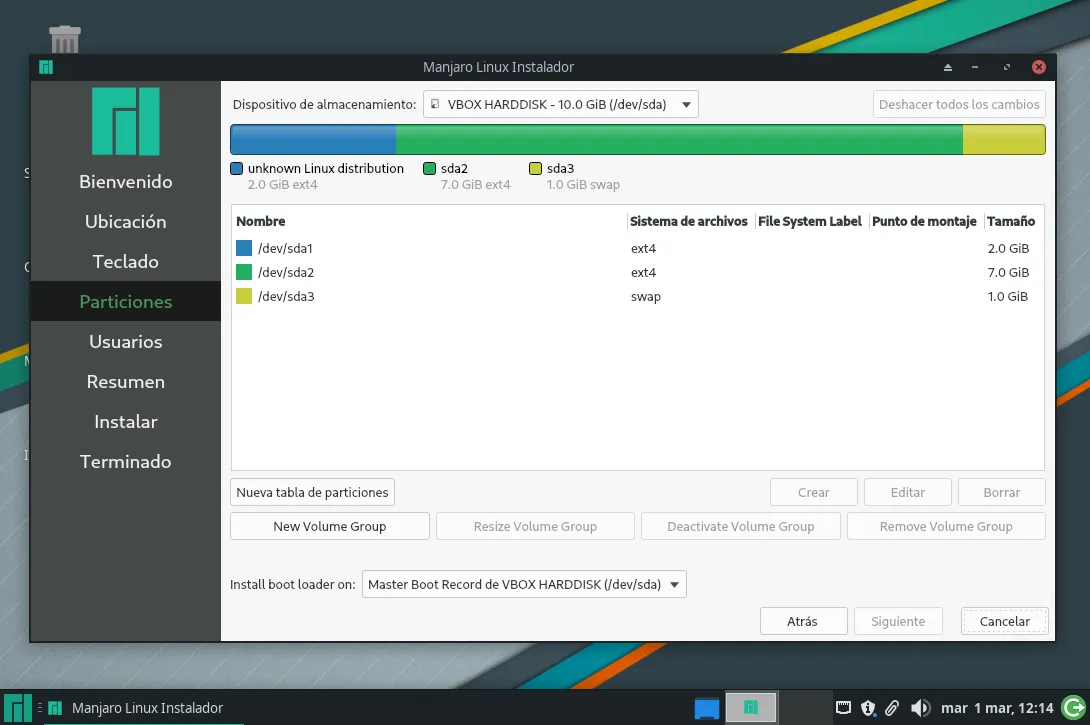The image size is (1090, 725).
Task: Select the Usuarios step in the sidebar
Action: click(x=126, y=342)
